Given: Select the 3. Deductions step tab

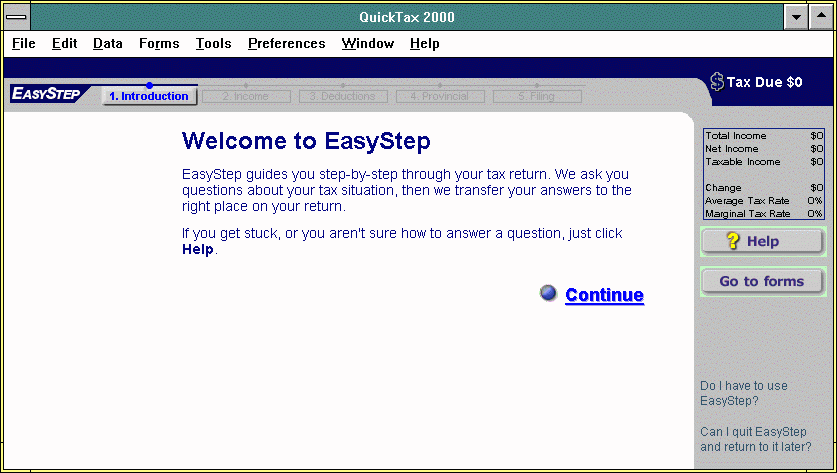Looking at the screenshot, I should tap(343, 96).
